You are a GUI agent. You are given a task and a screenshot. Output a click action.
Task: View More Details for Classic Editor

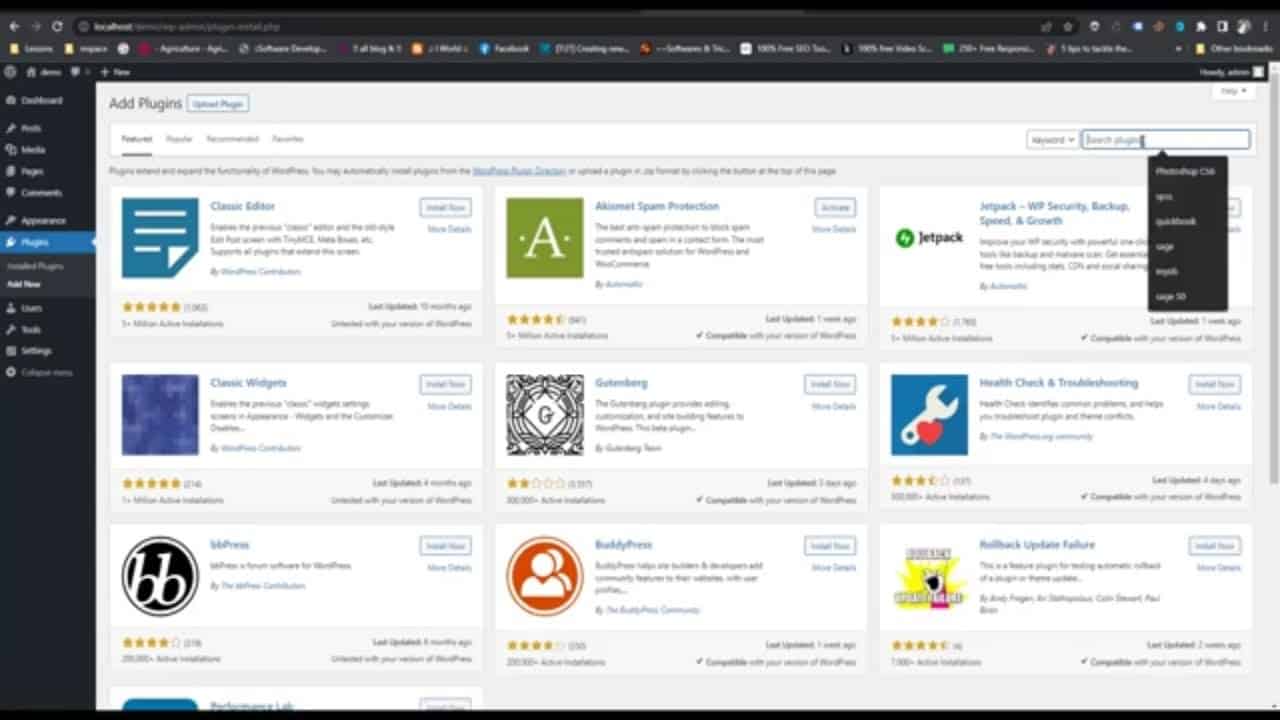point(449,230)
